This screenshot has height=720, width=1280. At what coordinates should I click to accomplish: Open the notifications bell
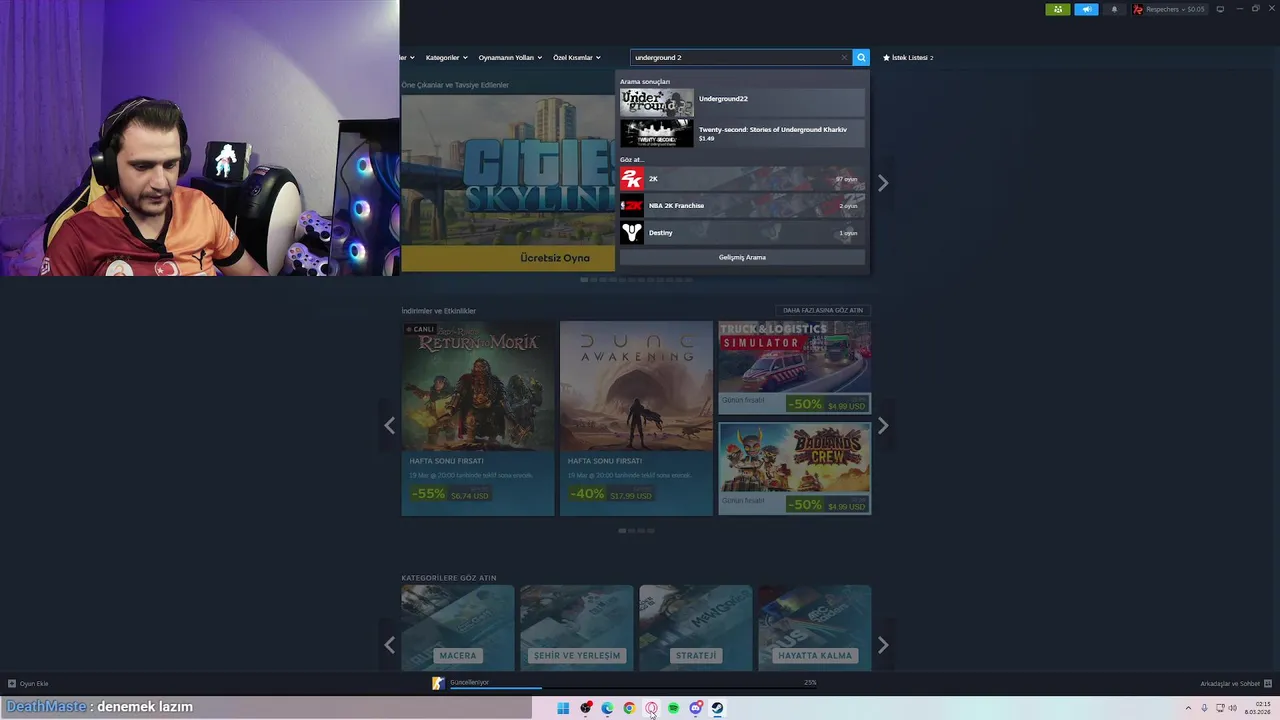[x=1114, y=9]
